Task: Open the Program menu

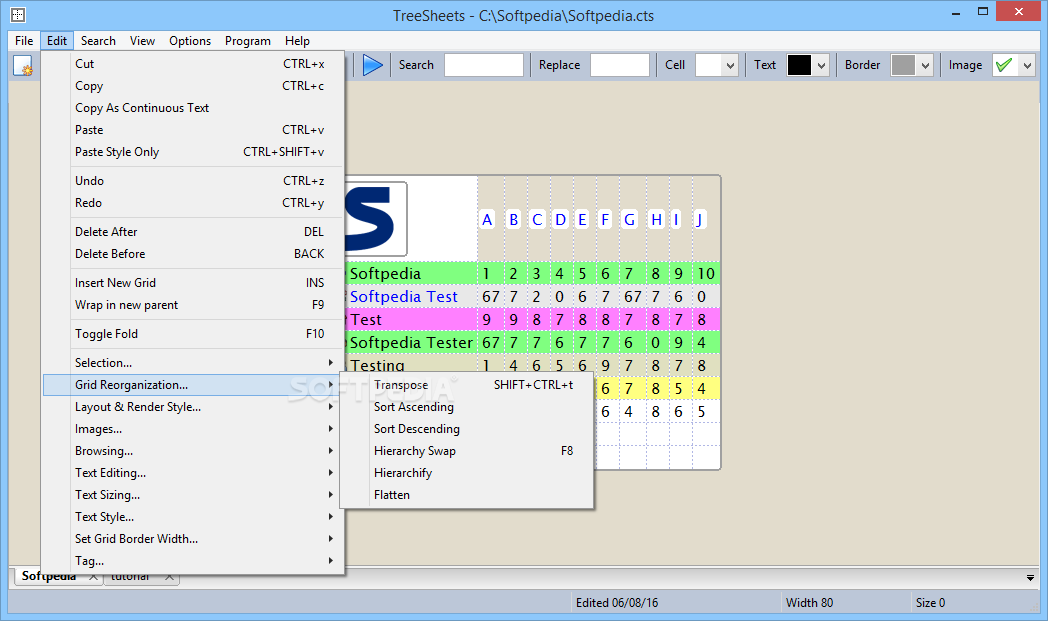Action: pos(247,41)
